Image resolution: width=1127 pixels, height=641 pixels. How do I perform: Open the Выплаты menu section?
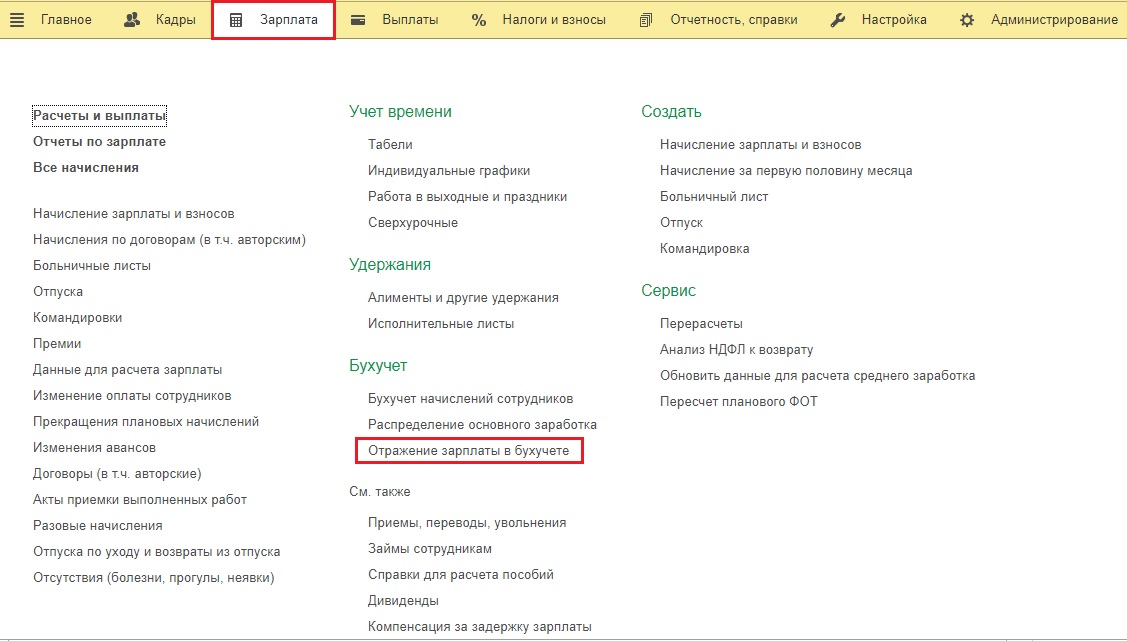410,20
